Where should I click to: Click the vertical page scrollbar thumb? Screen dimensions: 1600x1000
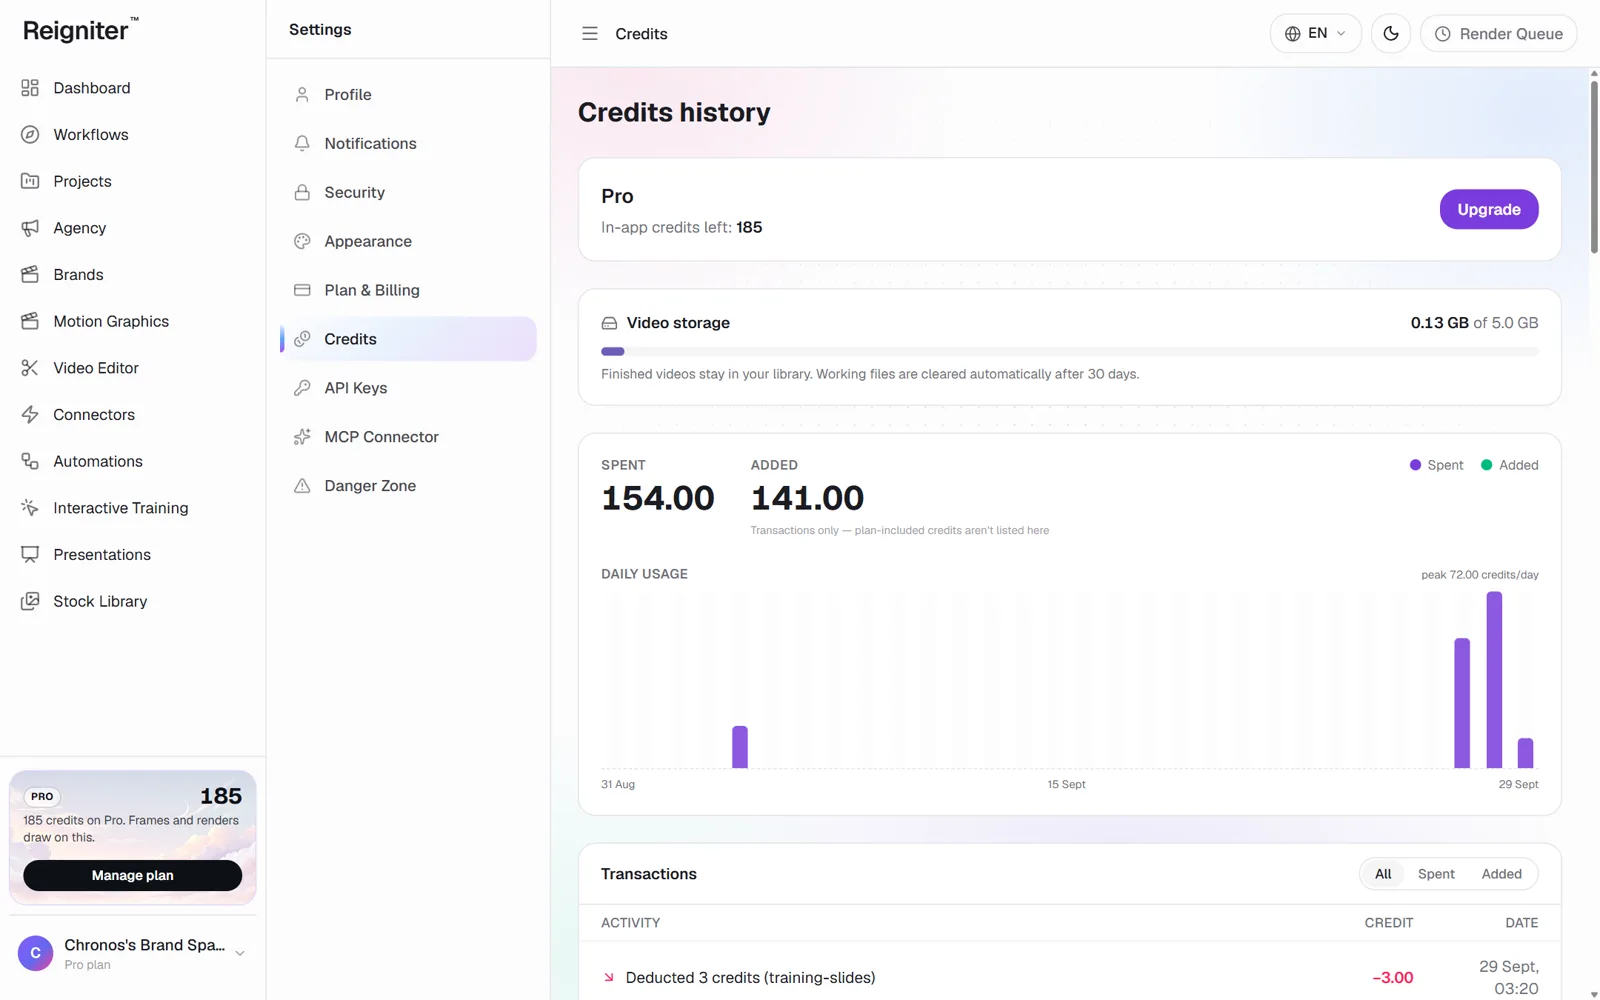click(1594, 167)
